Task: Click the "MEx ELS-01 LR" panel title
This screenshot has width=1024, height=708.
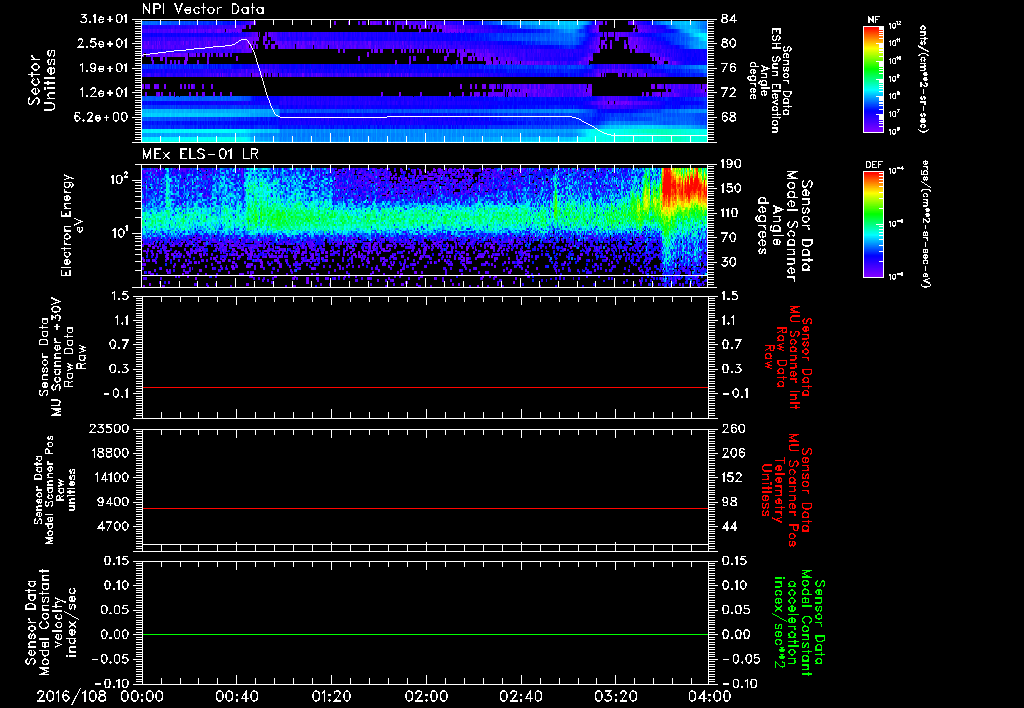Action: click(200, 155)
